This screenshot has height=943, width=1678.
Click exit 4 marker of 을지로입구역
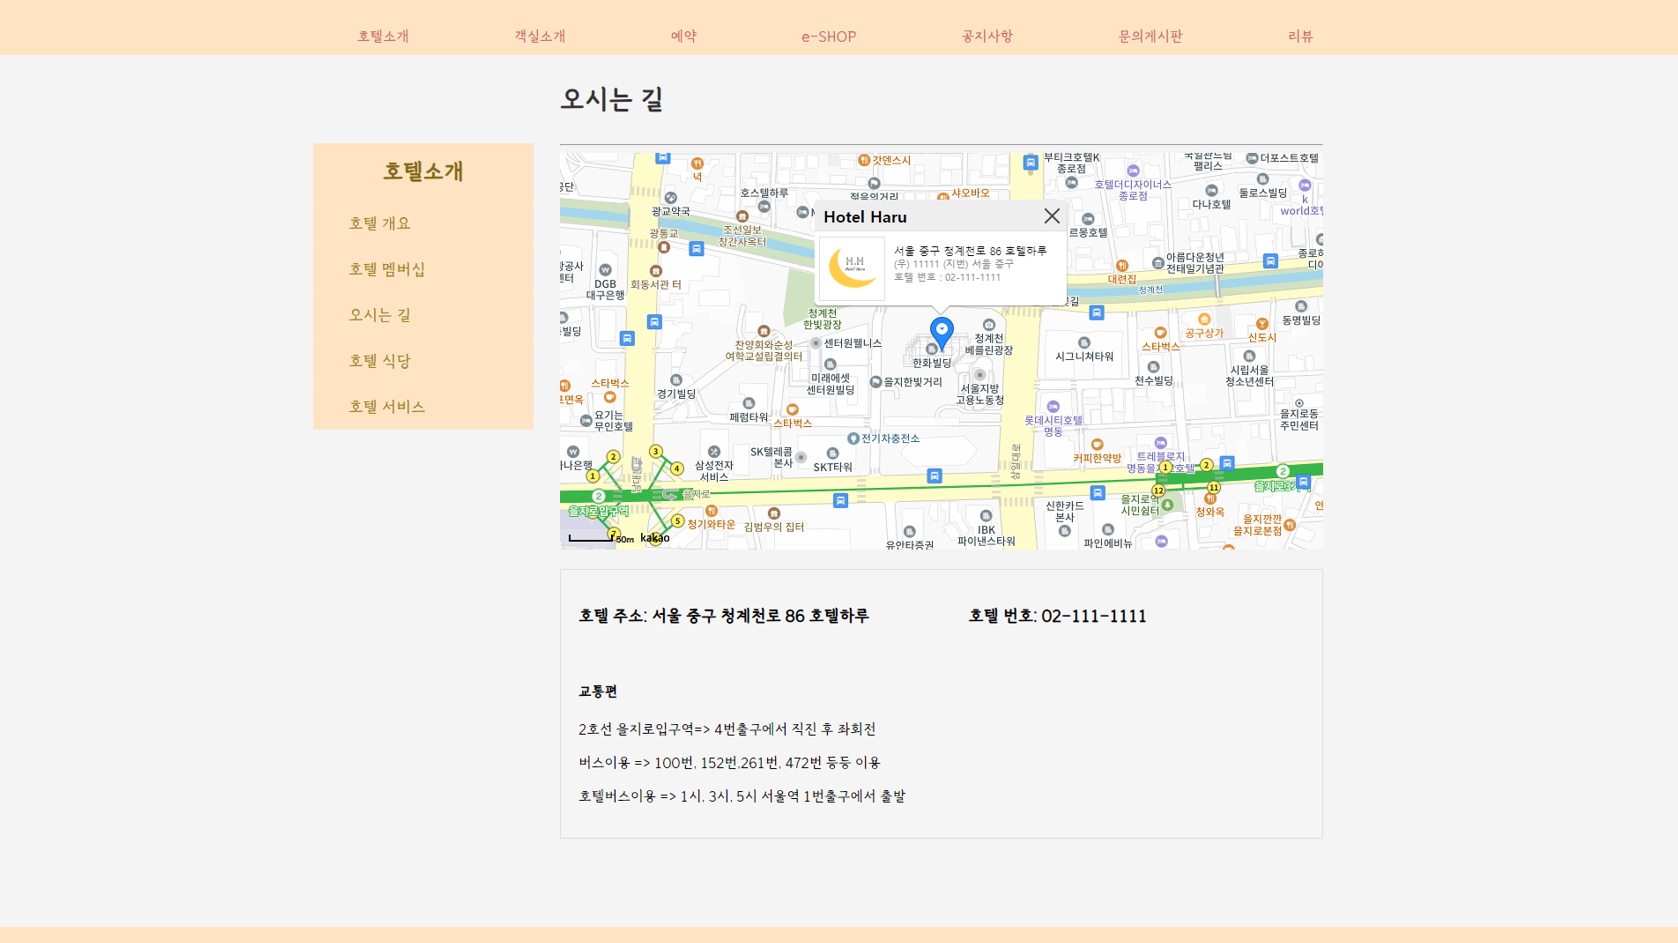677,468
